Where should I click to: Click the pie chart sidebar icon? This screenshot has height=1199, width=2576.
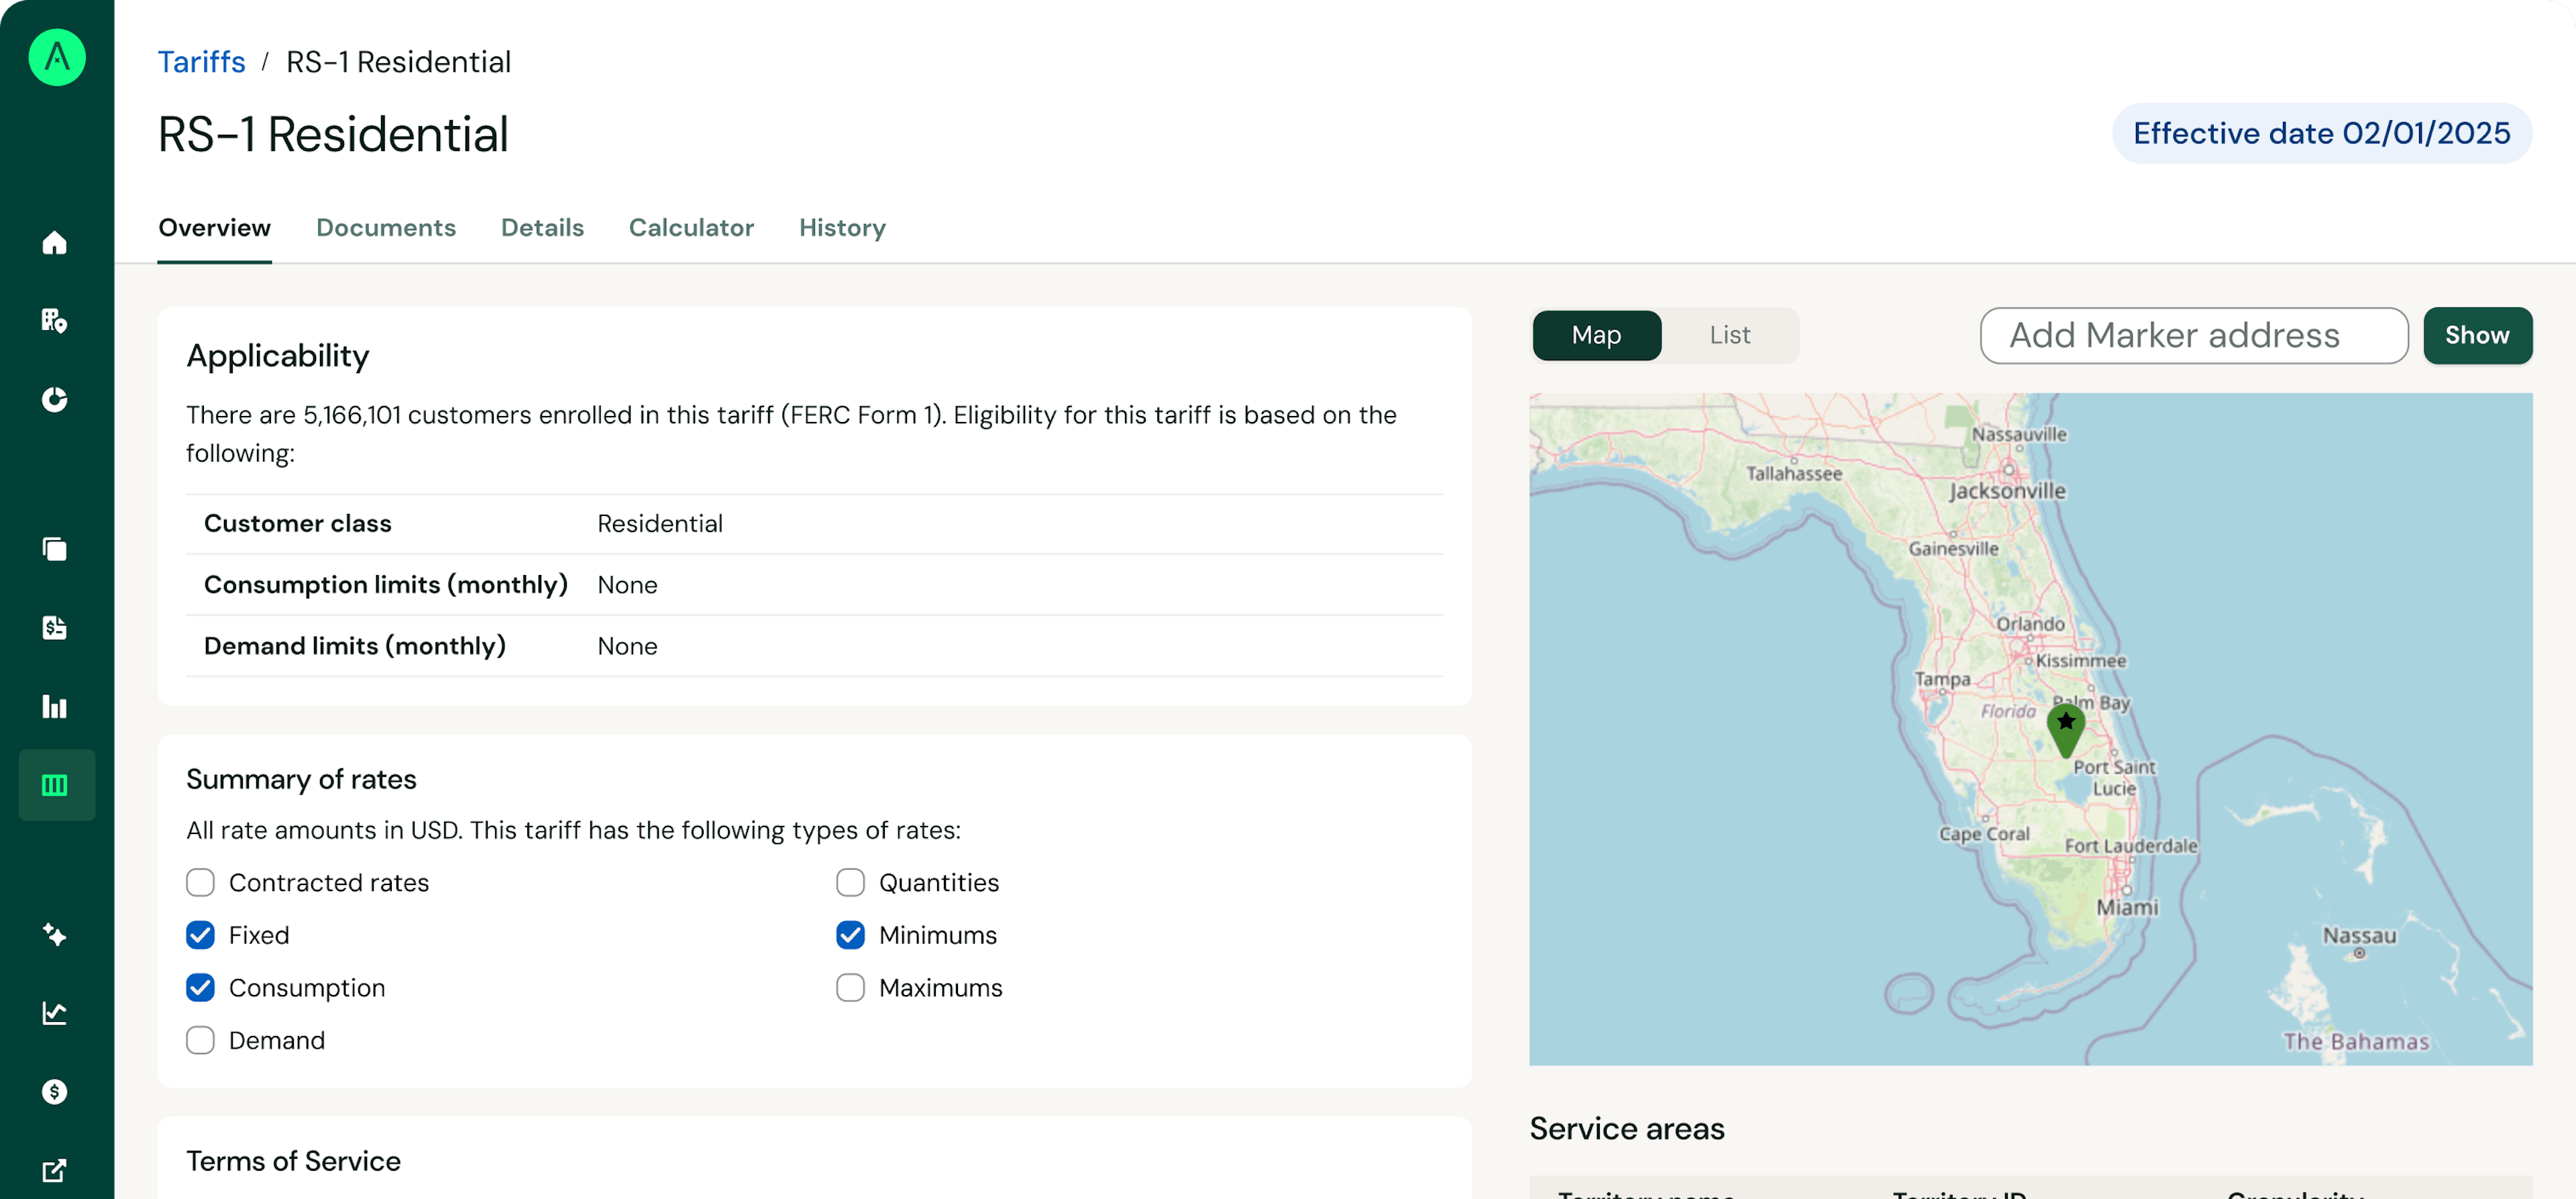click(x=55, y=399)
